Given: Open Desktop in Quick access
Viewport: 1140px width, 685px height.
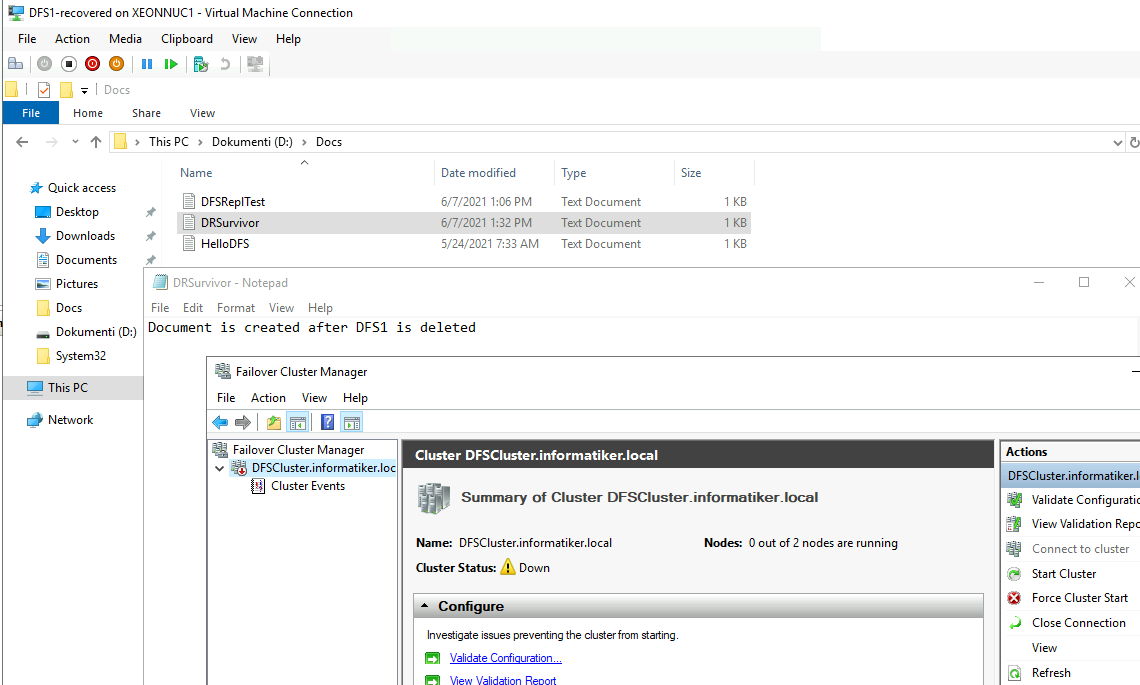Looking at the screenshot, I should click(77, 212).
